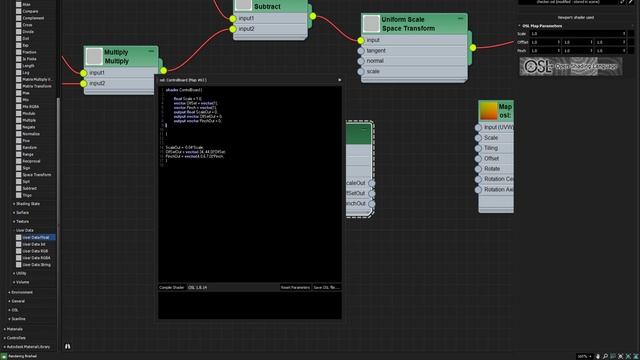640x360 pixels.
Task: Collapse the Multiply node with its minus button
Action: pos(151,51)
